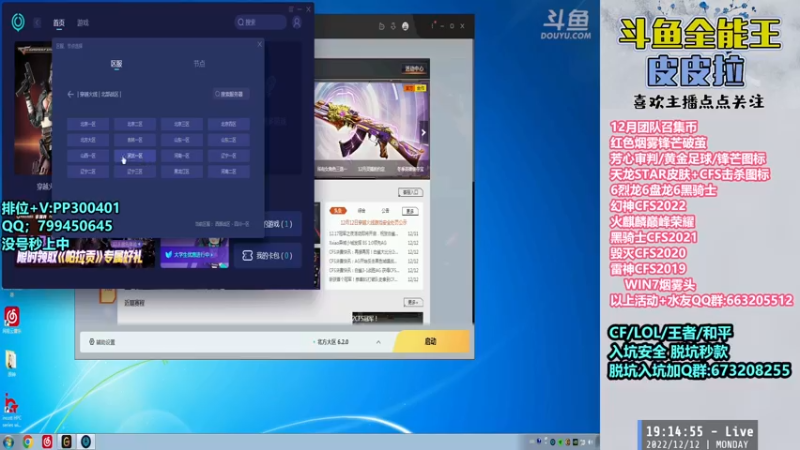The image size is (800, 450).
Task: Focus the accelerator search field
Action: [x=260, y=22]
